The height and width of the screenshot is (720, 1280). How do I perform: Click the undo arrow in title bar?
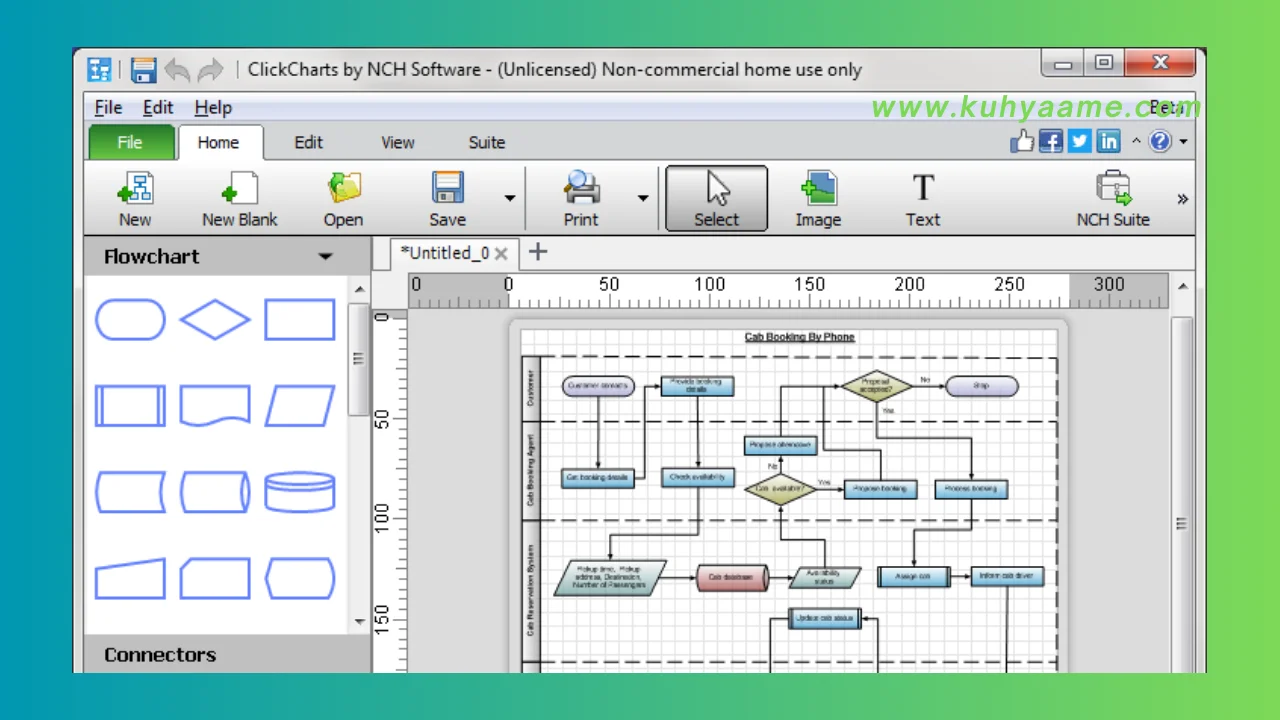(x=177, y=70)
